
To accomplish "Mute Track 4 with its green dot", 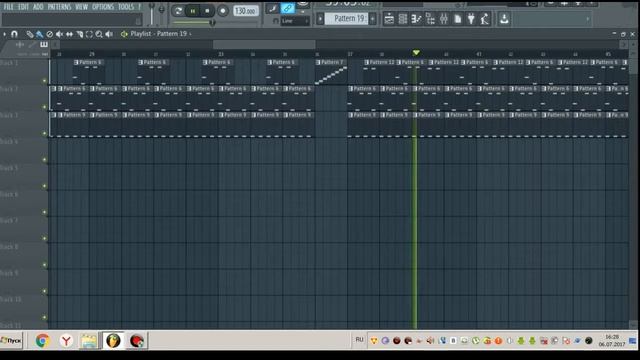I will coord(44,160).
